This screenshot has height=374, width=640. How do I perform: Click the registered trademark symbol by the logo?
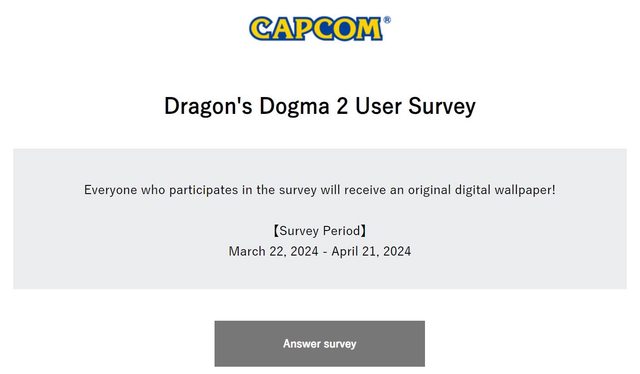tap(387, 20)
